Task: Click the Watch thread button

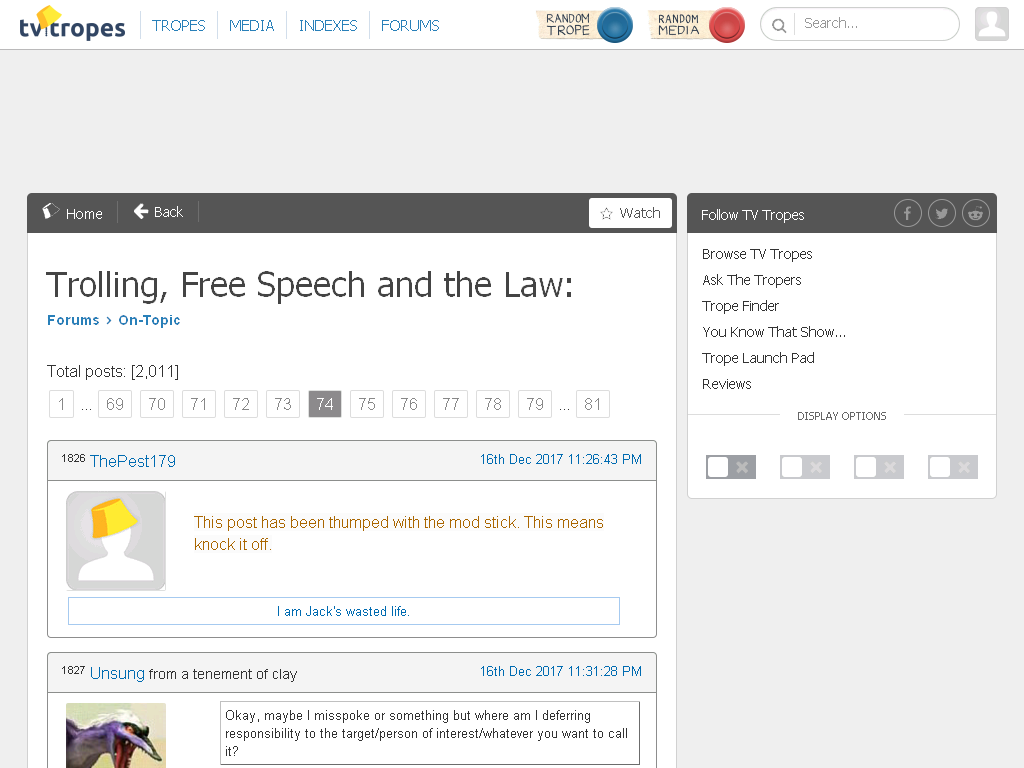Action: pyautogui.click(x=630, y=213)
